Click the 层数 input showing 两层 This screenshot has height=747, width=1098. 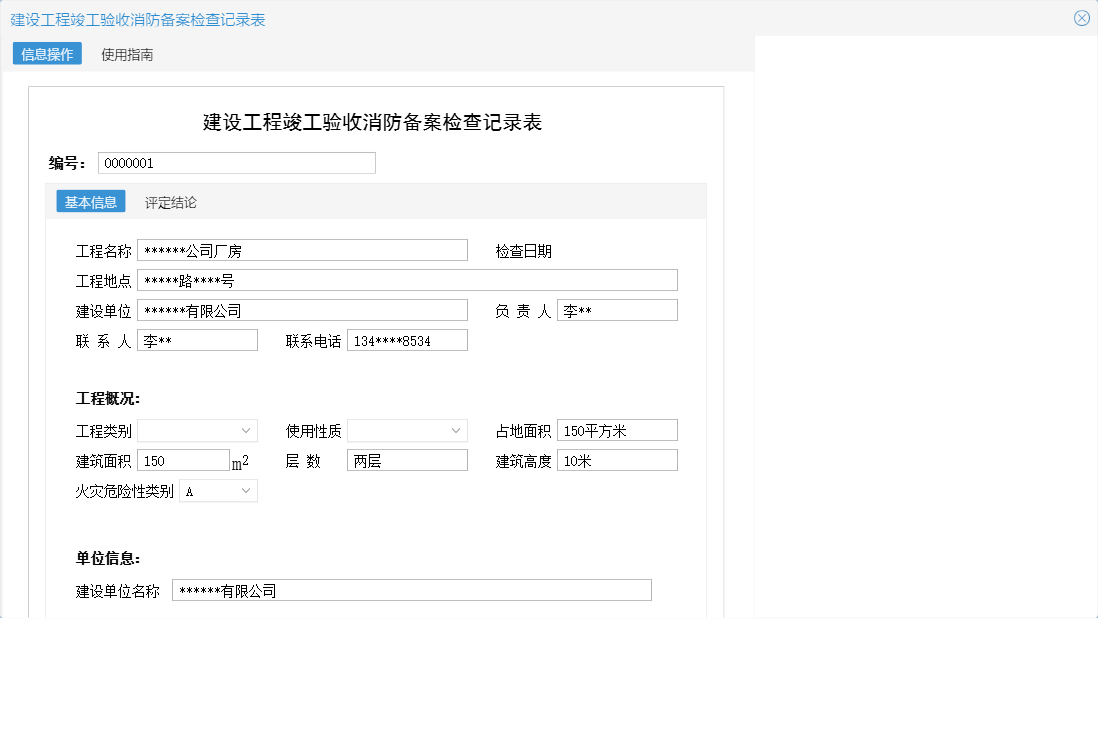pyautogui.click(x=407, y=459)
